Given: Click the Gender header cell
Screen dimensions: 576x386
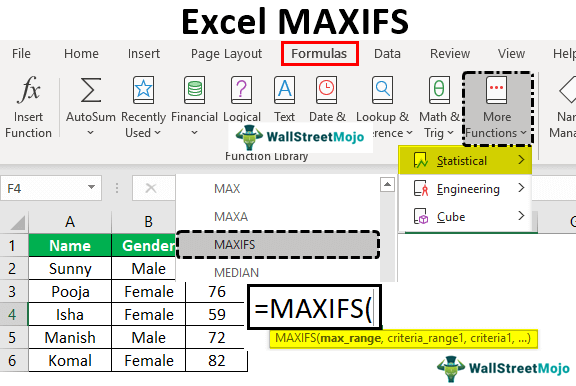Looking at the screenshot, I should point(144,245).
